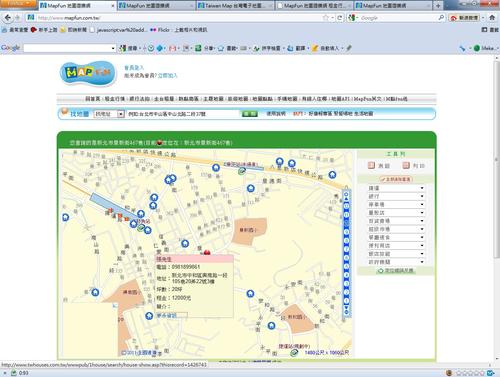Click the blue house marker near 景美街
500x377 pixels.
tap(251, 189)
